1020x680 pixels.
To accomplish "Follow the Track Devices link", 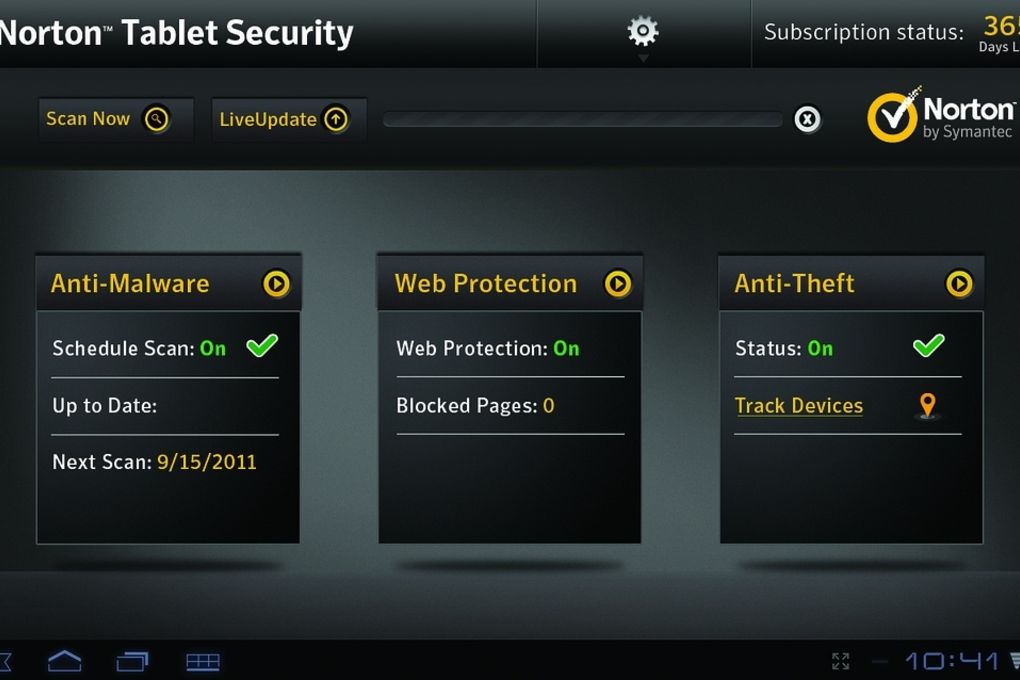I will click(x=799, y=406).
